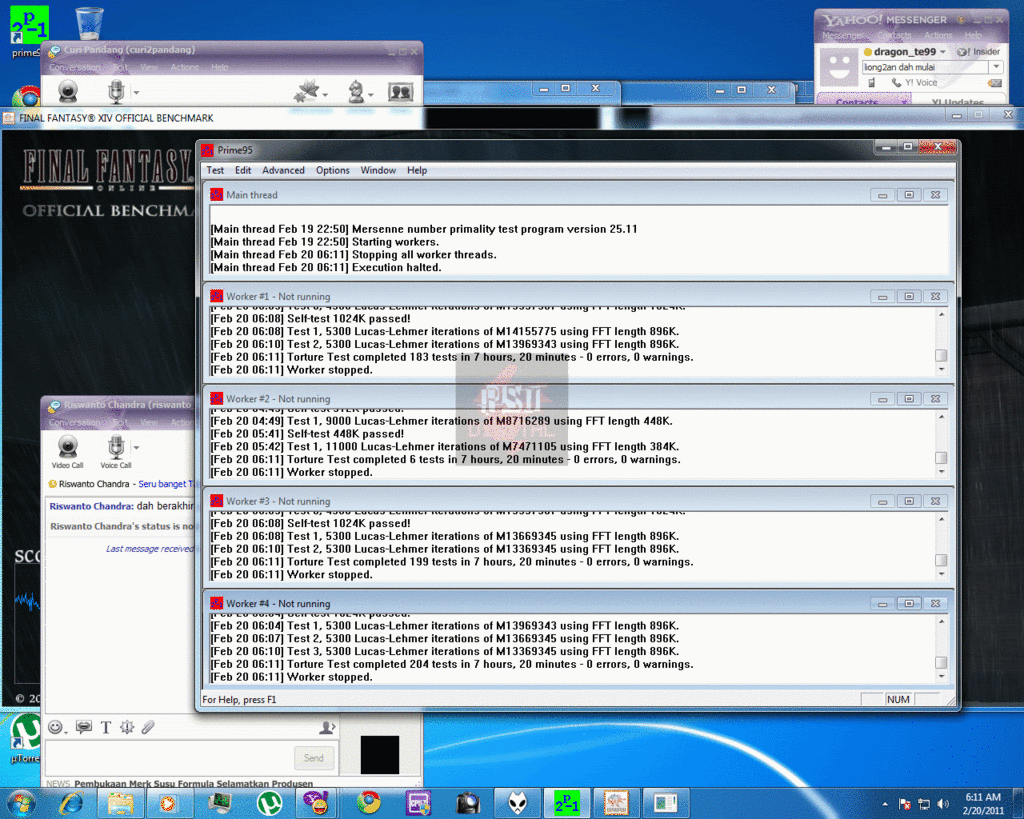Open uTorrent from the taskbar
1024x819 pixels.
[269, 803]
